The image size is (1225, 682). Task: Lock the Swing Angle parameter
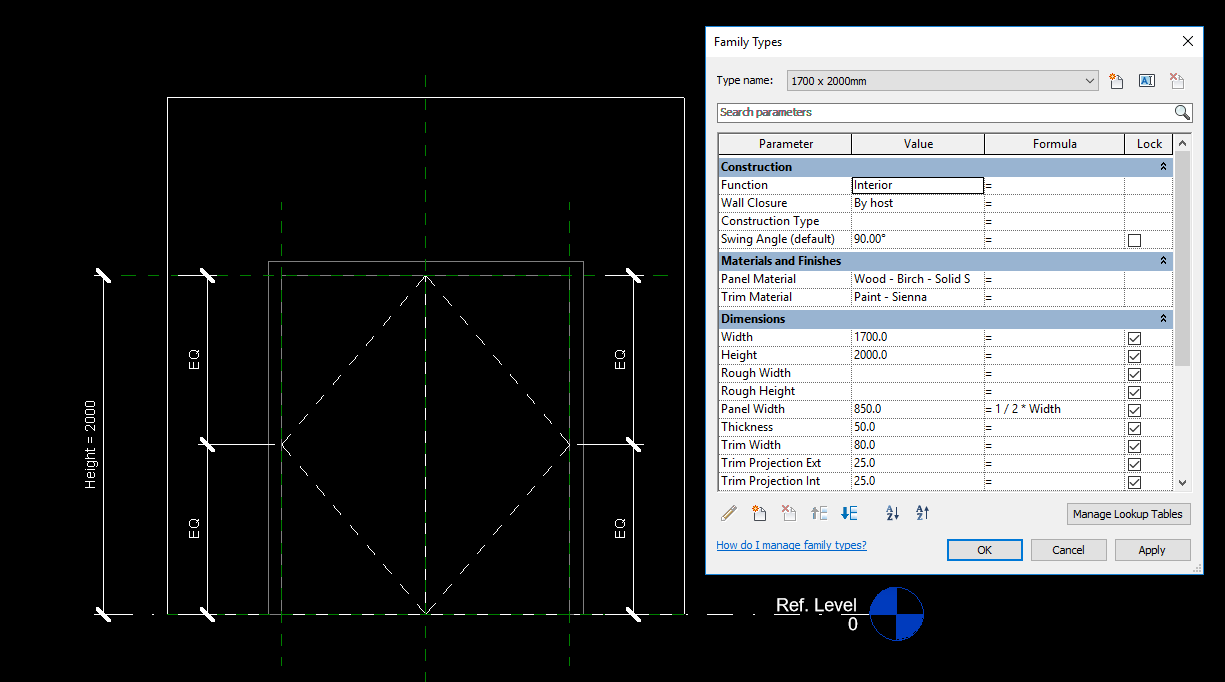tap(1133, 239)
